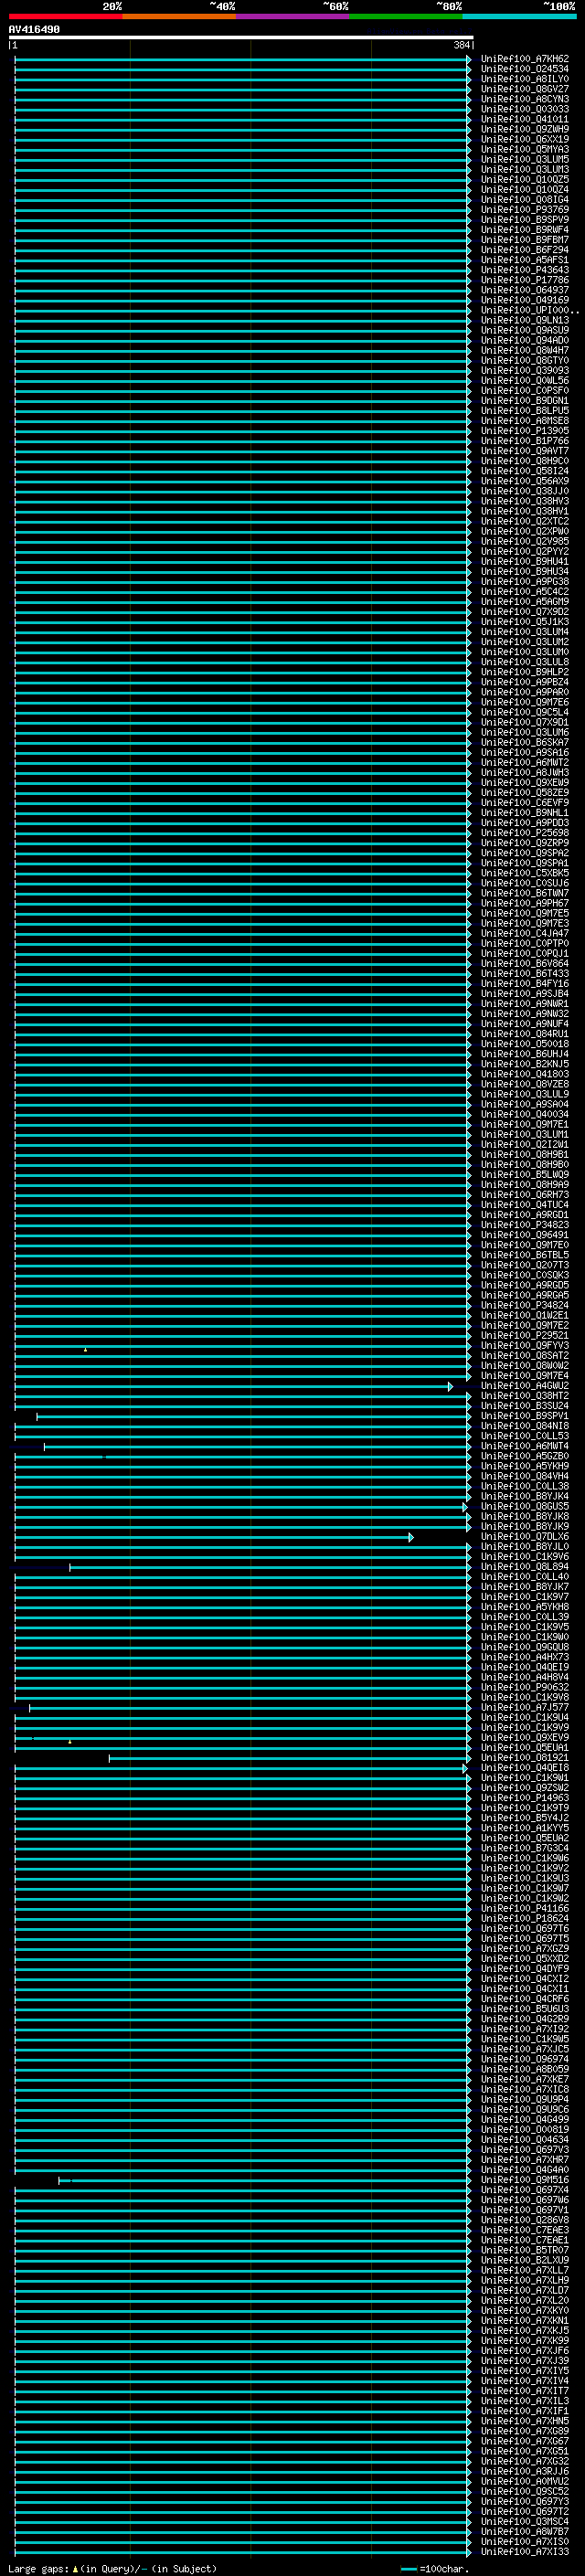
Task: Click the red ~20% identity legend bar
Action: pos(65,16)
